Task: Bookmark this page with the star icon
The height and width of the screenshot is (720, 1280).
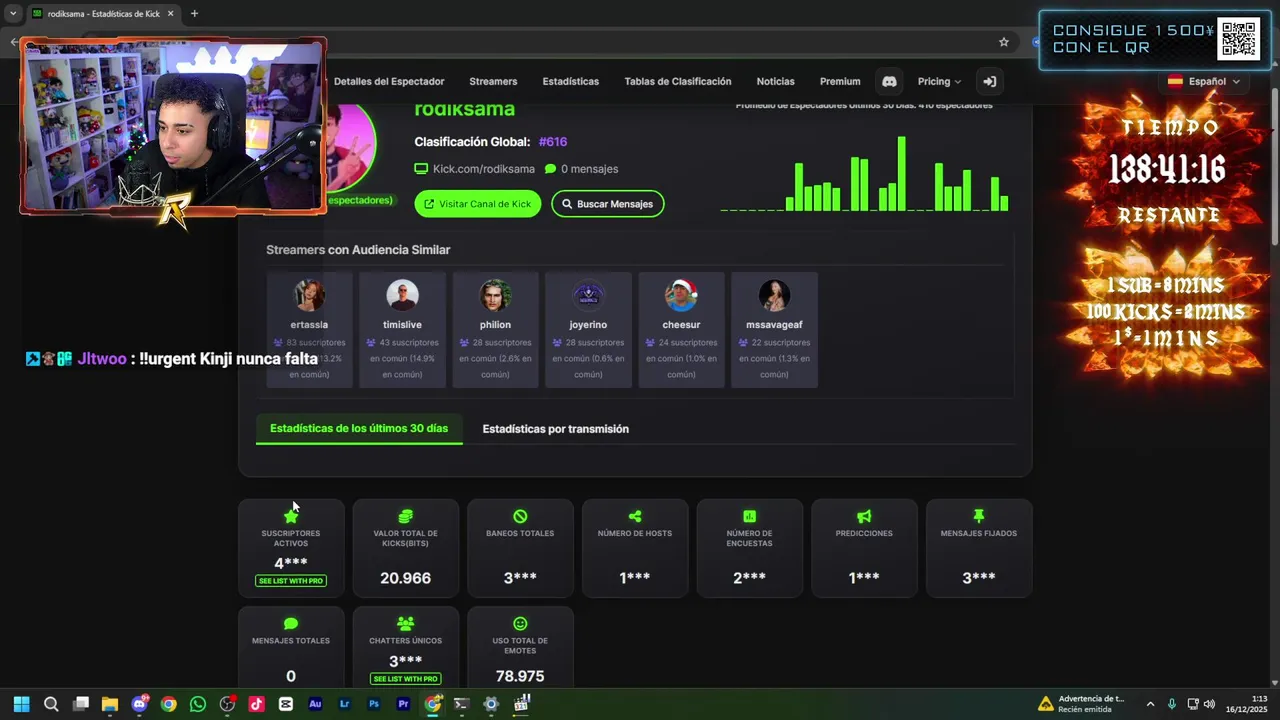Action: 1004,42
